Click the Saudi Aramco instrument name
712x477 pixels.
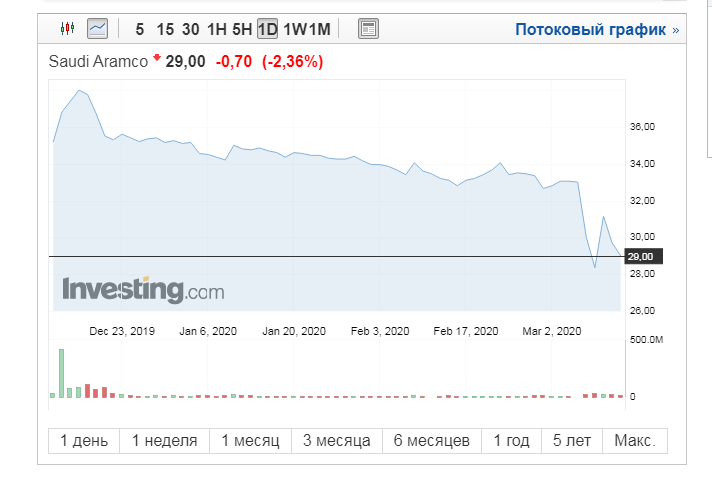[x=98, y=61]
